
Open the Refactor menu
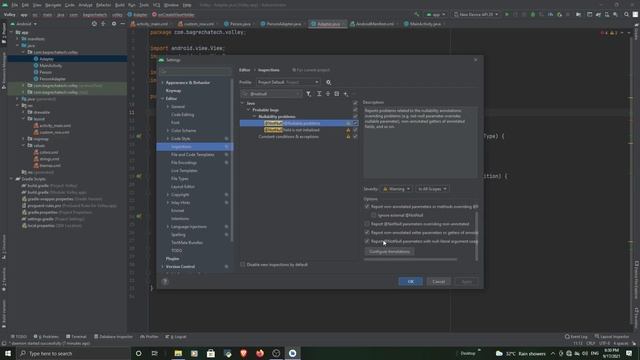click(x=103, y=5)
